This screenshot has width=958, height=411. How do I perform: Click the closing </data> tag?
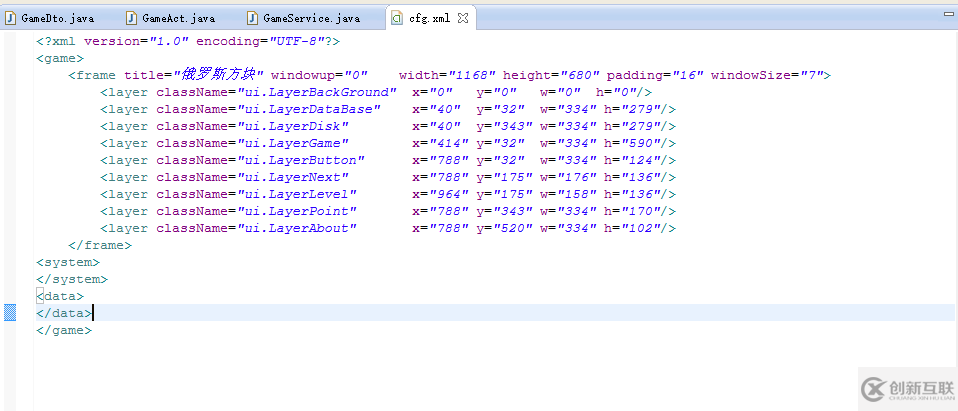tap(64, 314)
